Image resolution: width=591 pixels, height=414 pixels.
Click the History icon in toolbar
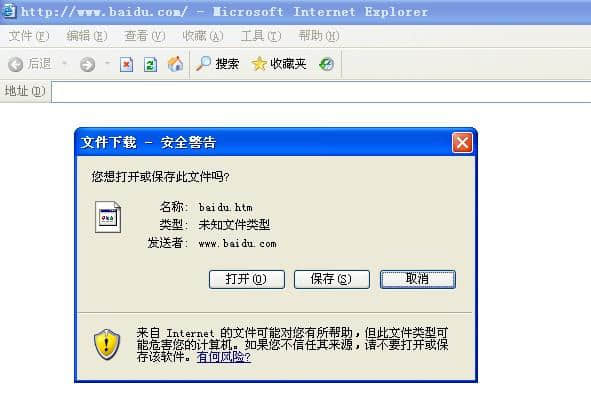coord(326,64)
